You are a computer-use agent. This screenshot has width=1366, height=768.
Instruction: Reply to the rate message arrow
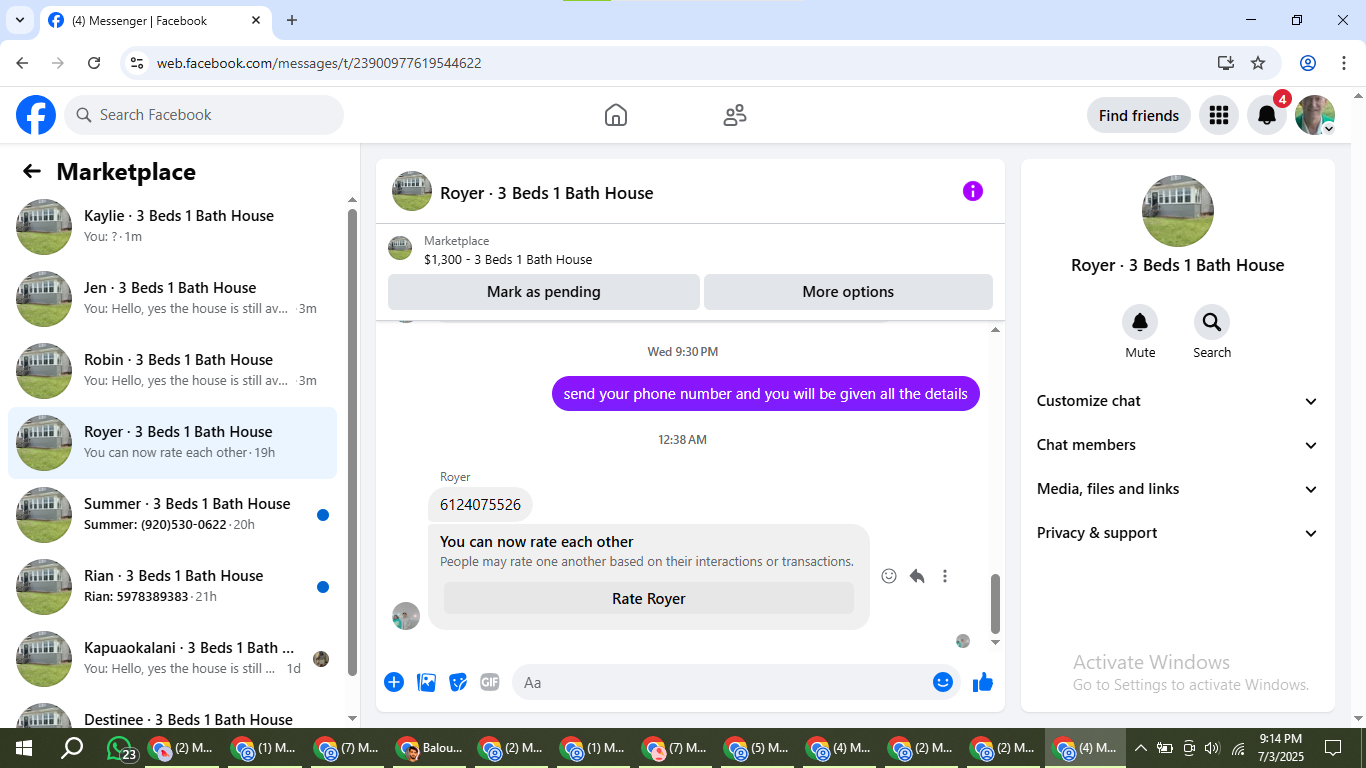(917, 576)
